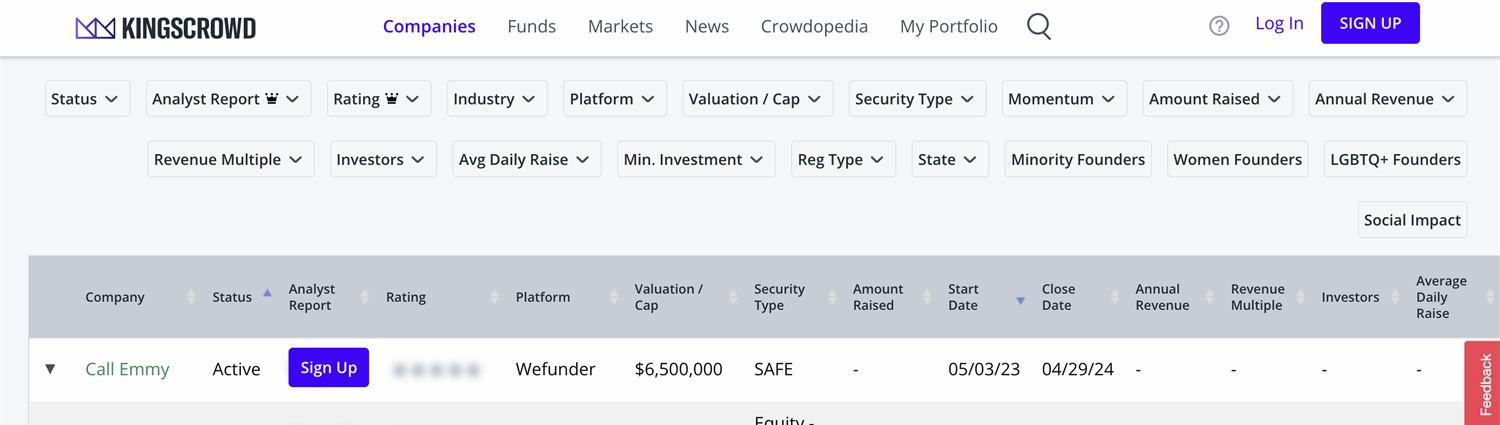This screenshot has width=1500, height=425.
Task: Open Crowdopedia from navigation
Action: coord(814,27)
